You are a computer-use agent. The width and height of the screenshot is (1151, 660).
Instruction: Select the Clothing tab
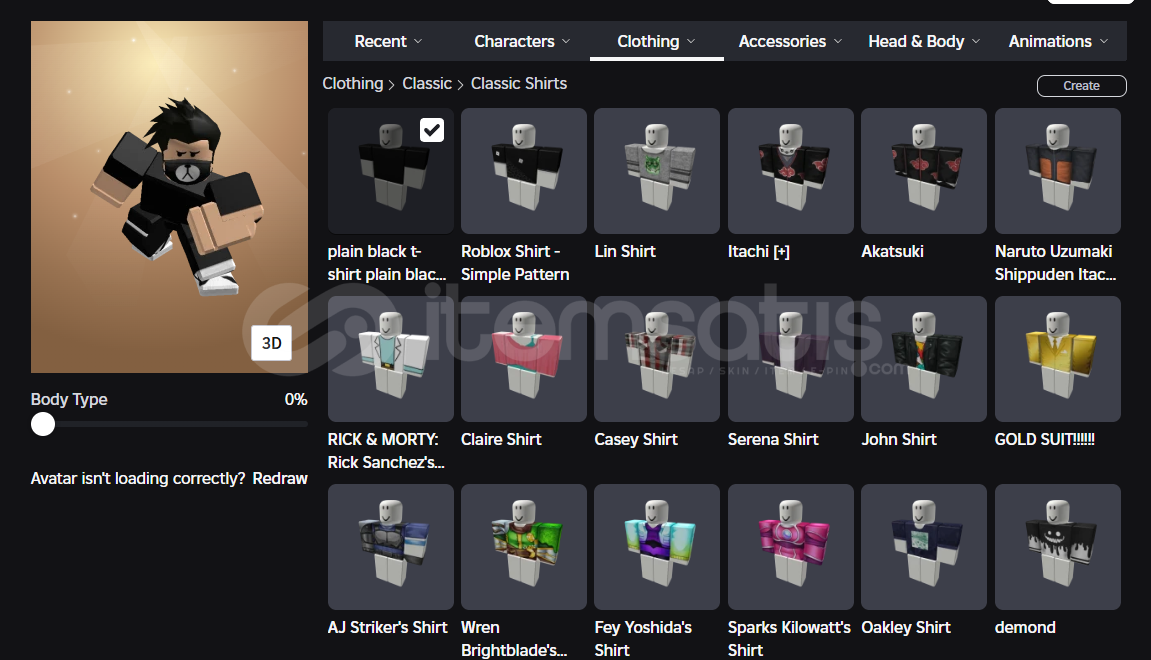click(656, 41)
